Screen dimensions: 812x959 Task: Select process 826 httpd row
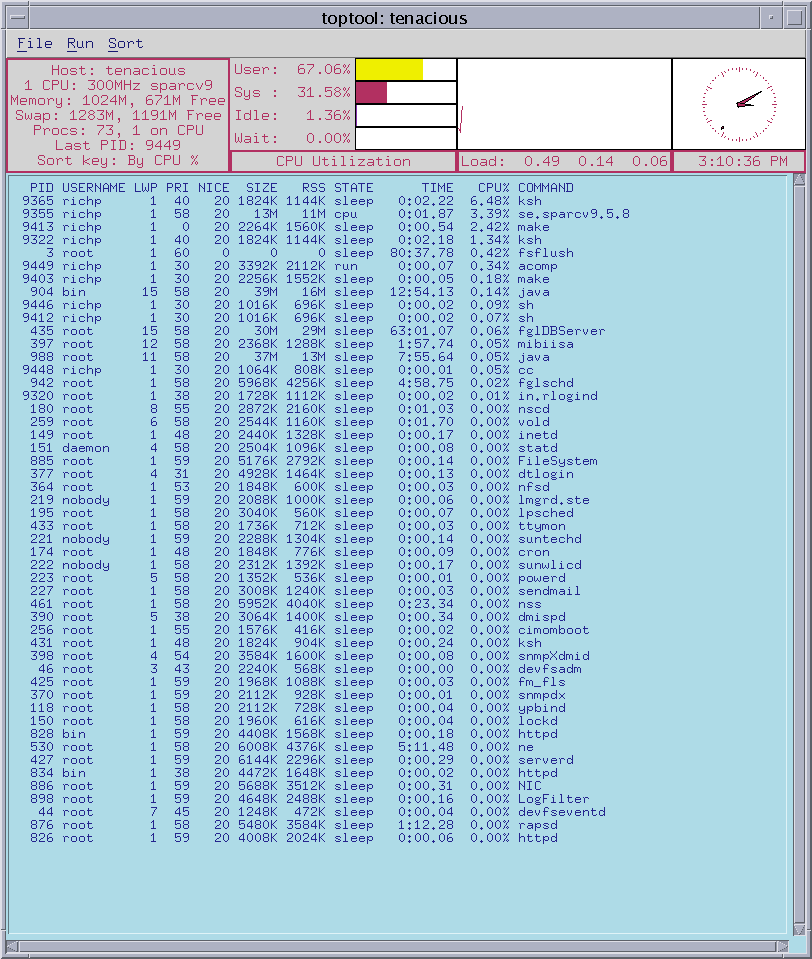294,838
